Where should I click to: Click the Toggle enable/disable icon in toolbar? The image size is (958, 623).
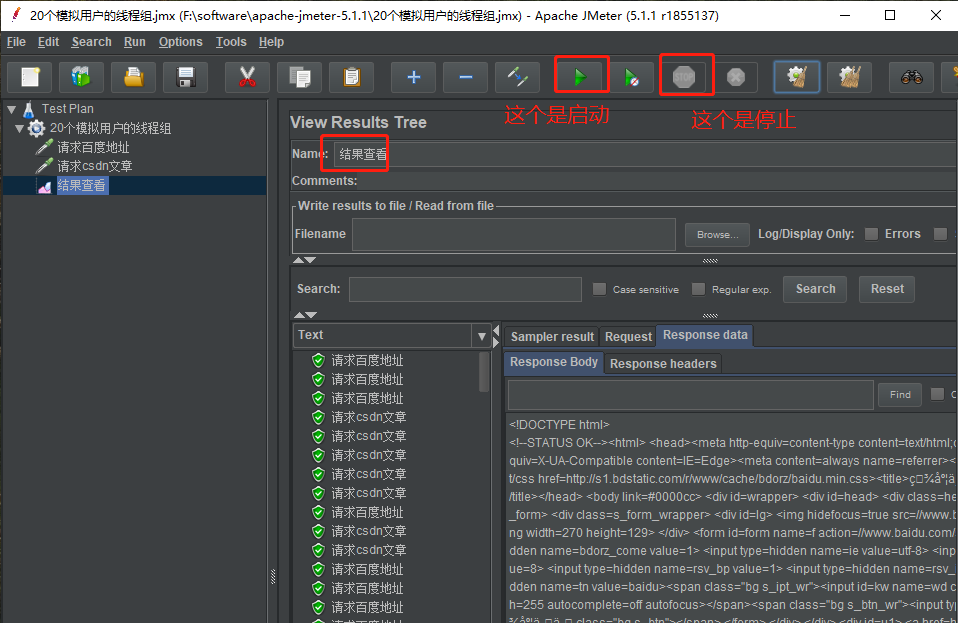click(517, 78)
